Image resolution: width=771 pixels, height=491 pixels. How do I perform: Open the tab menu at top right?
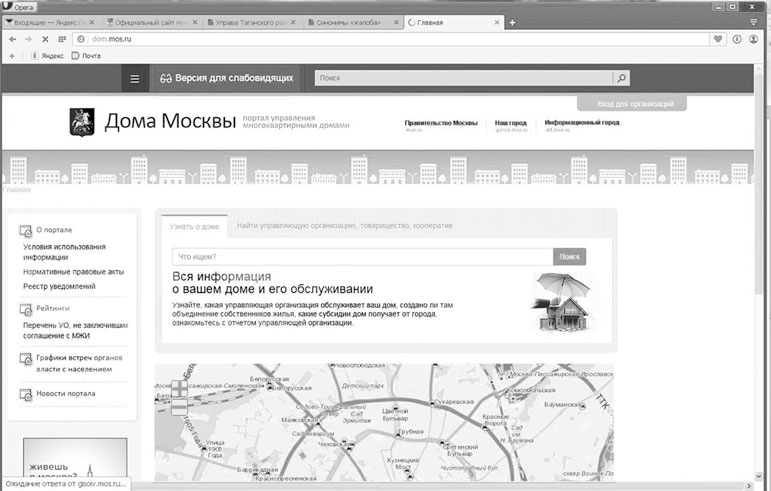pos(753,22)
